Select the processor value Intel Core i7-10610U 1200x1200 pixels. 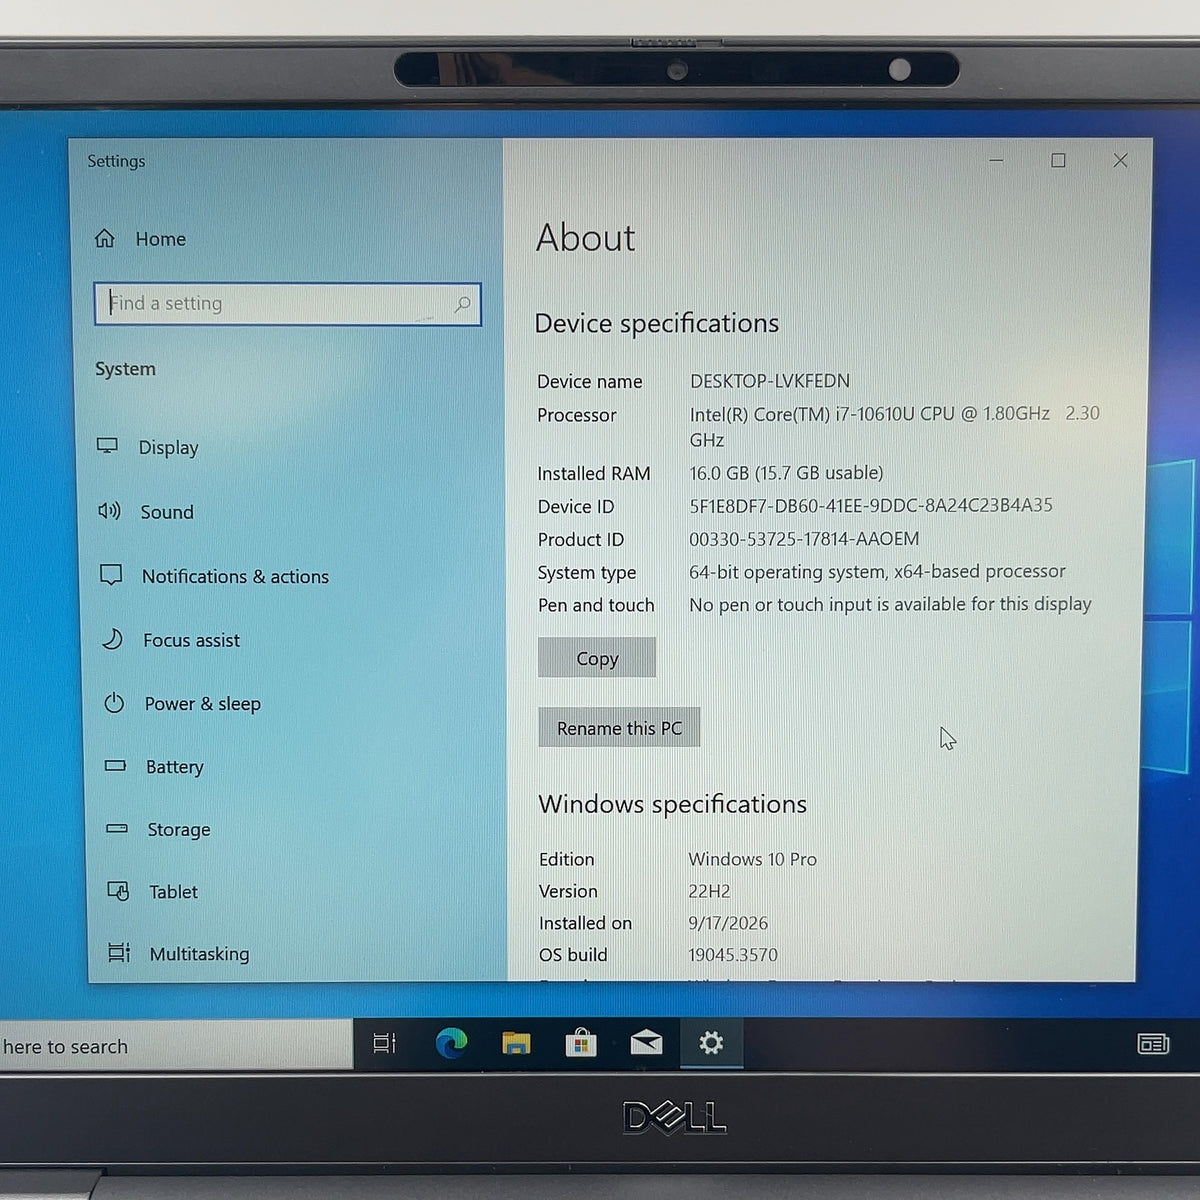(x=894, y=426)
